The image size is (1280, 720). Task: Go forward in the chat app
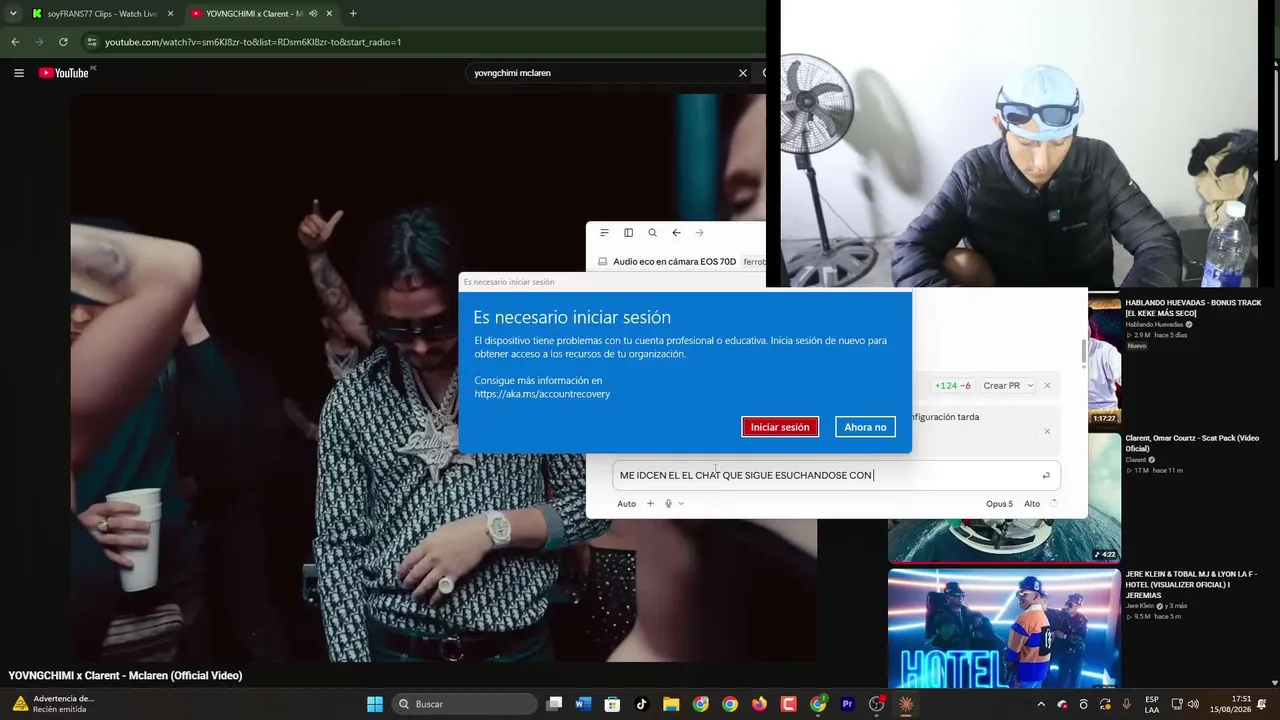click(699, 233)
